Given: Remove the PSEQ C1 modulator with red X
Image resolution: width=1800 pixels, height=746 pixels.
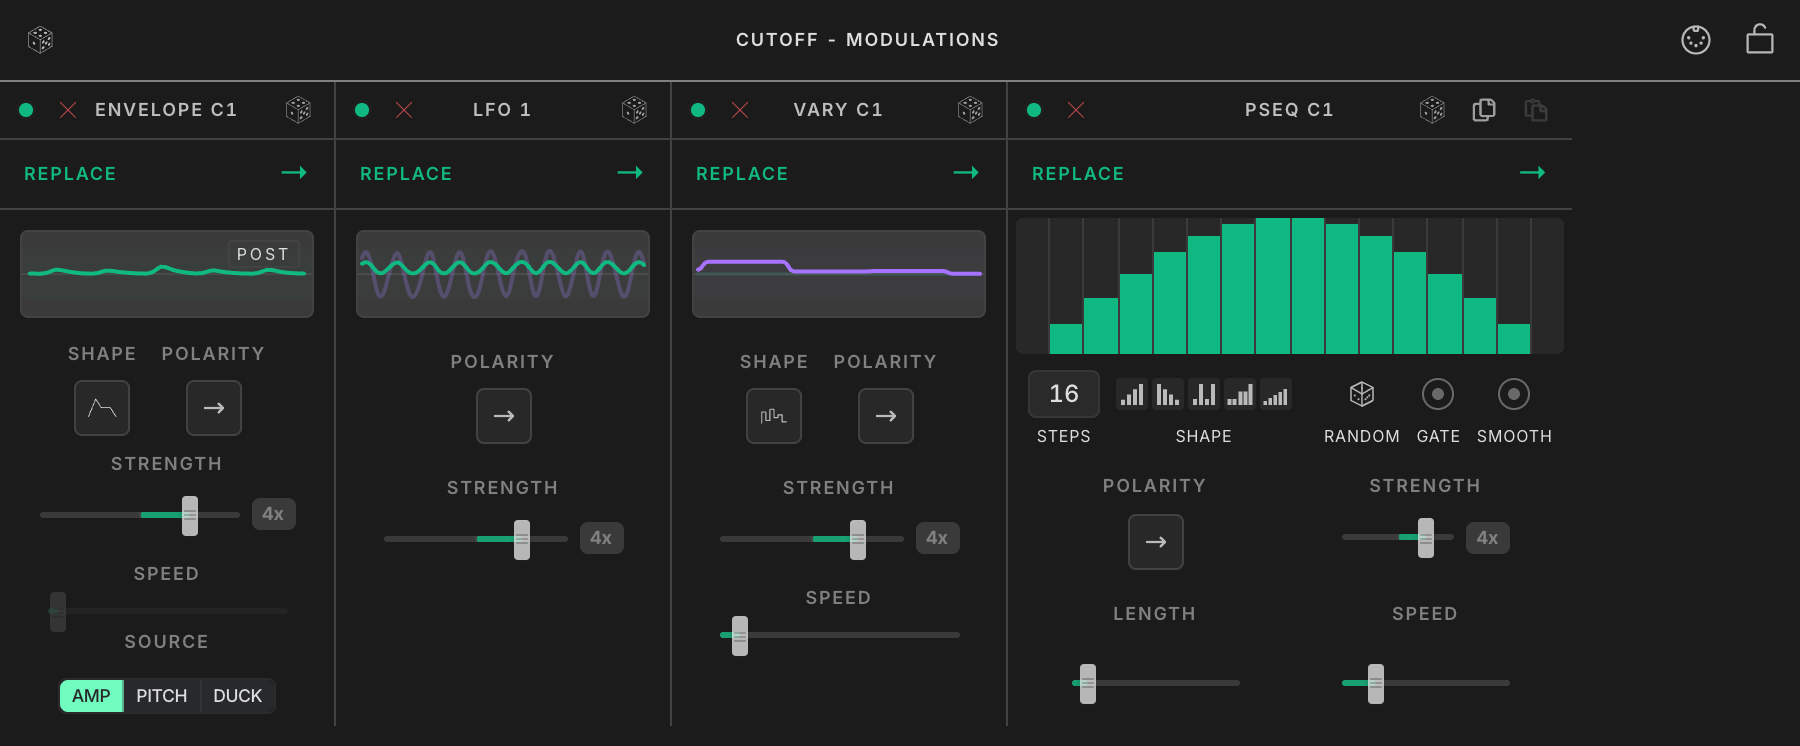Looking at the screenshot, I should coord(1076,110).
